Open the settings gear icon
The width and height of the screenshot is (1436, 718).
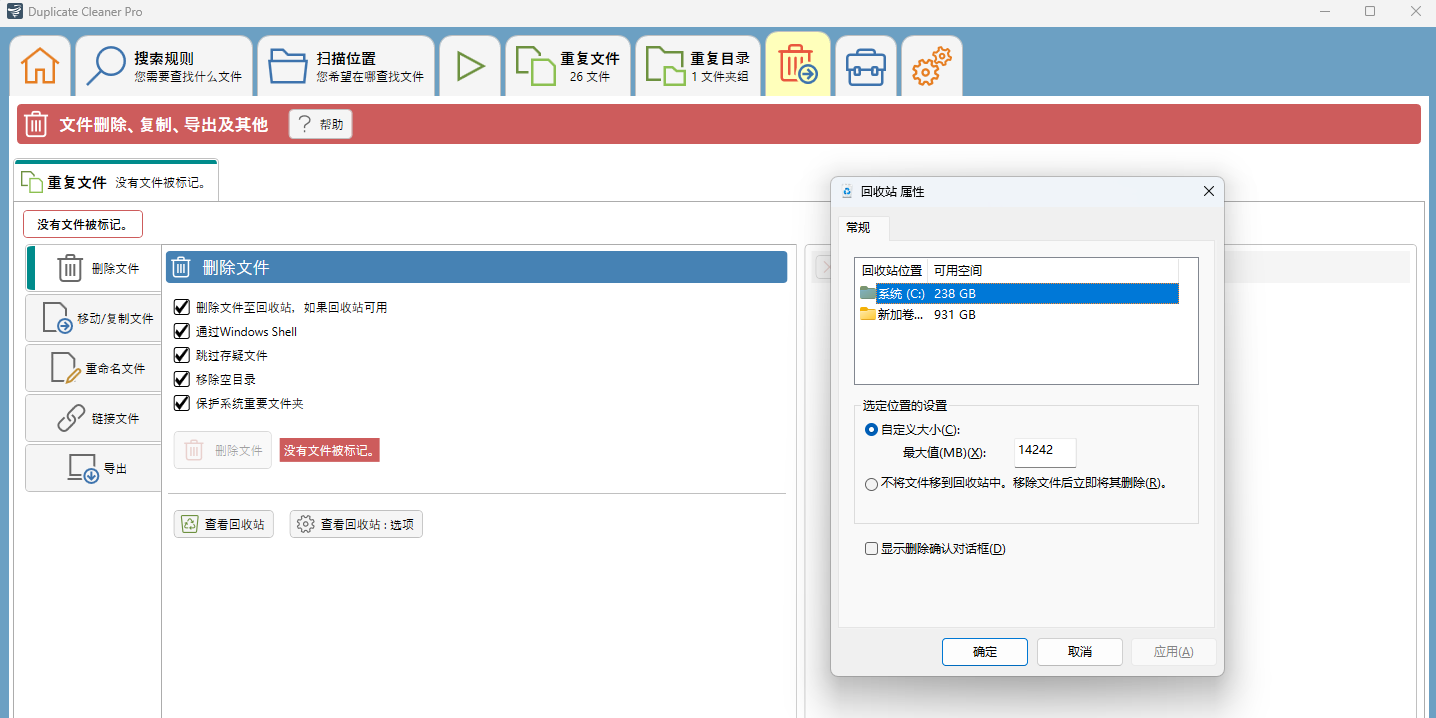[930, 64]
